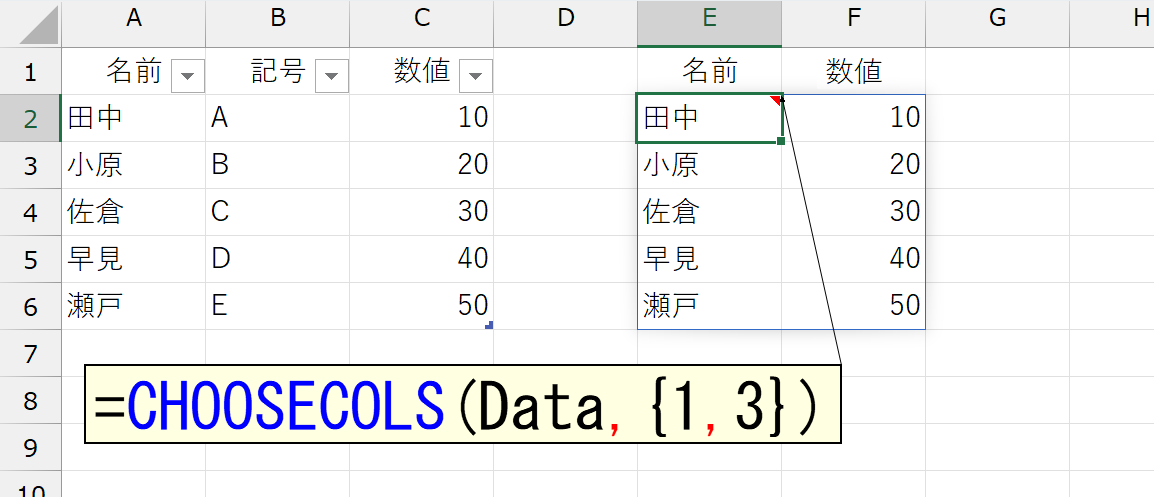Click cell A5 containing 早見
The image size is (1154, 497).
pos(134,259)
